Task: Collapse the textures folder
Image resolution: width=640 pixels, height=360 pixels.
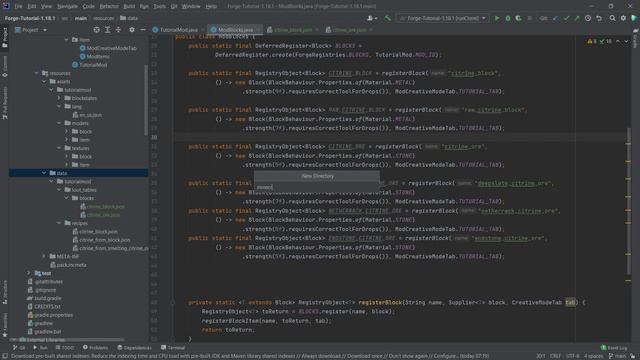Action: point(59,148)
